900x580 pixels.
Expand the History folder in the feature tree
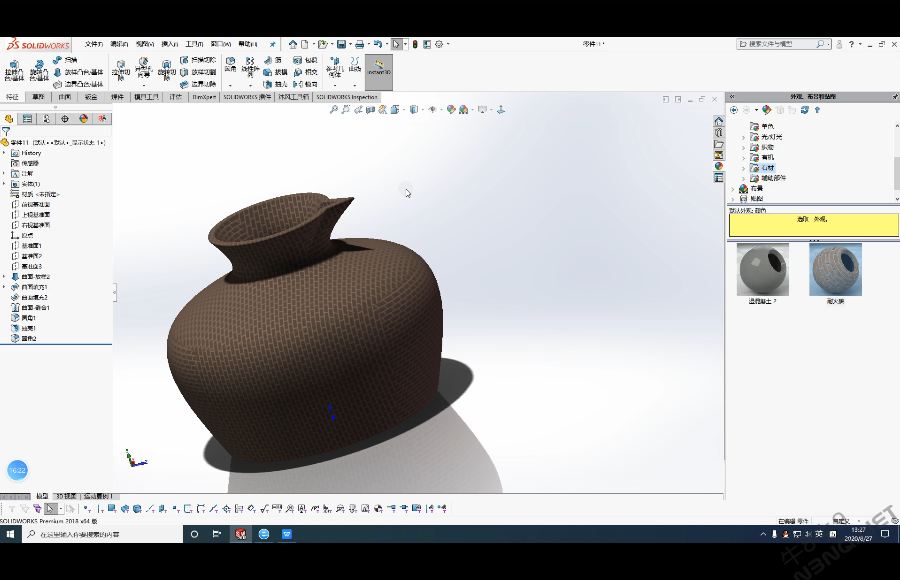click(x=5, y=153)
